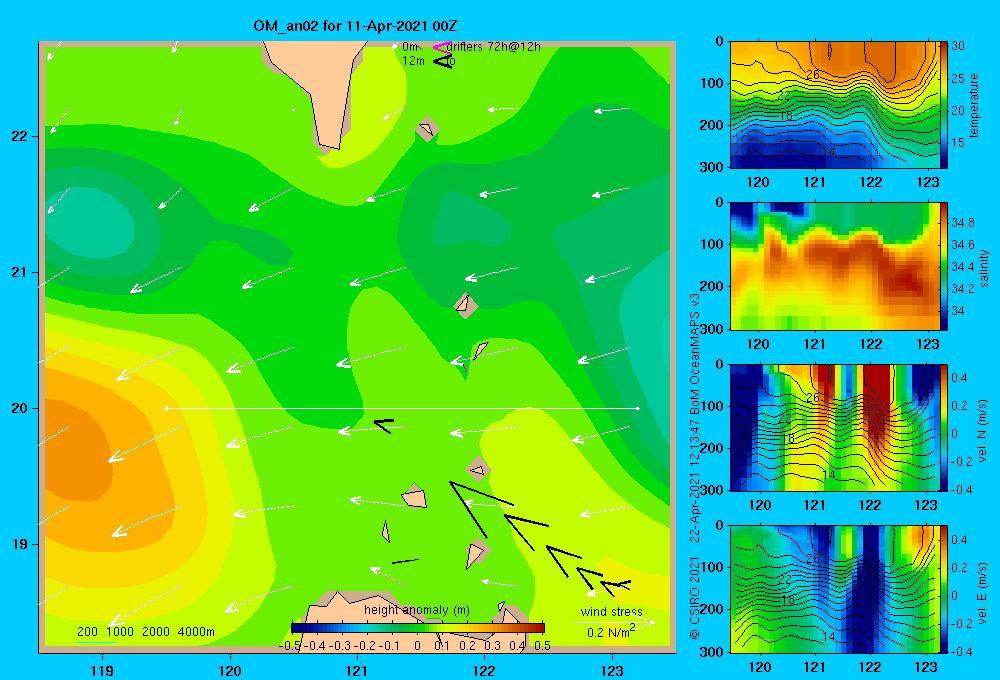The height and width of the screenshot is (680, 1000).
Task: Select the "vel. N (m/s)" axis label
Action: tap(983, 431)
